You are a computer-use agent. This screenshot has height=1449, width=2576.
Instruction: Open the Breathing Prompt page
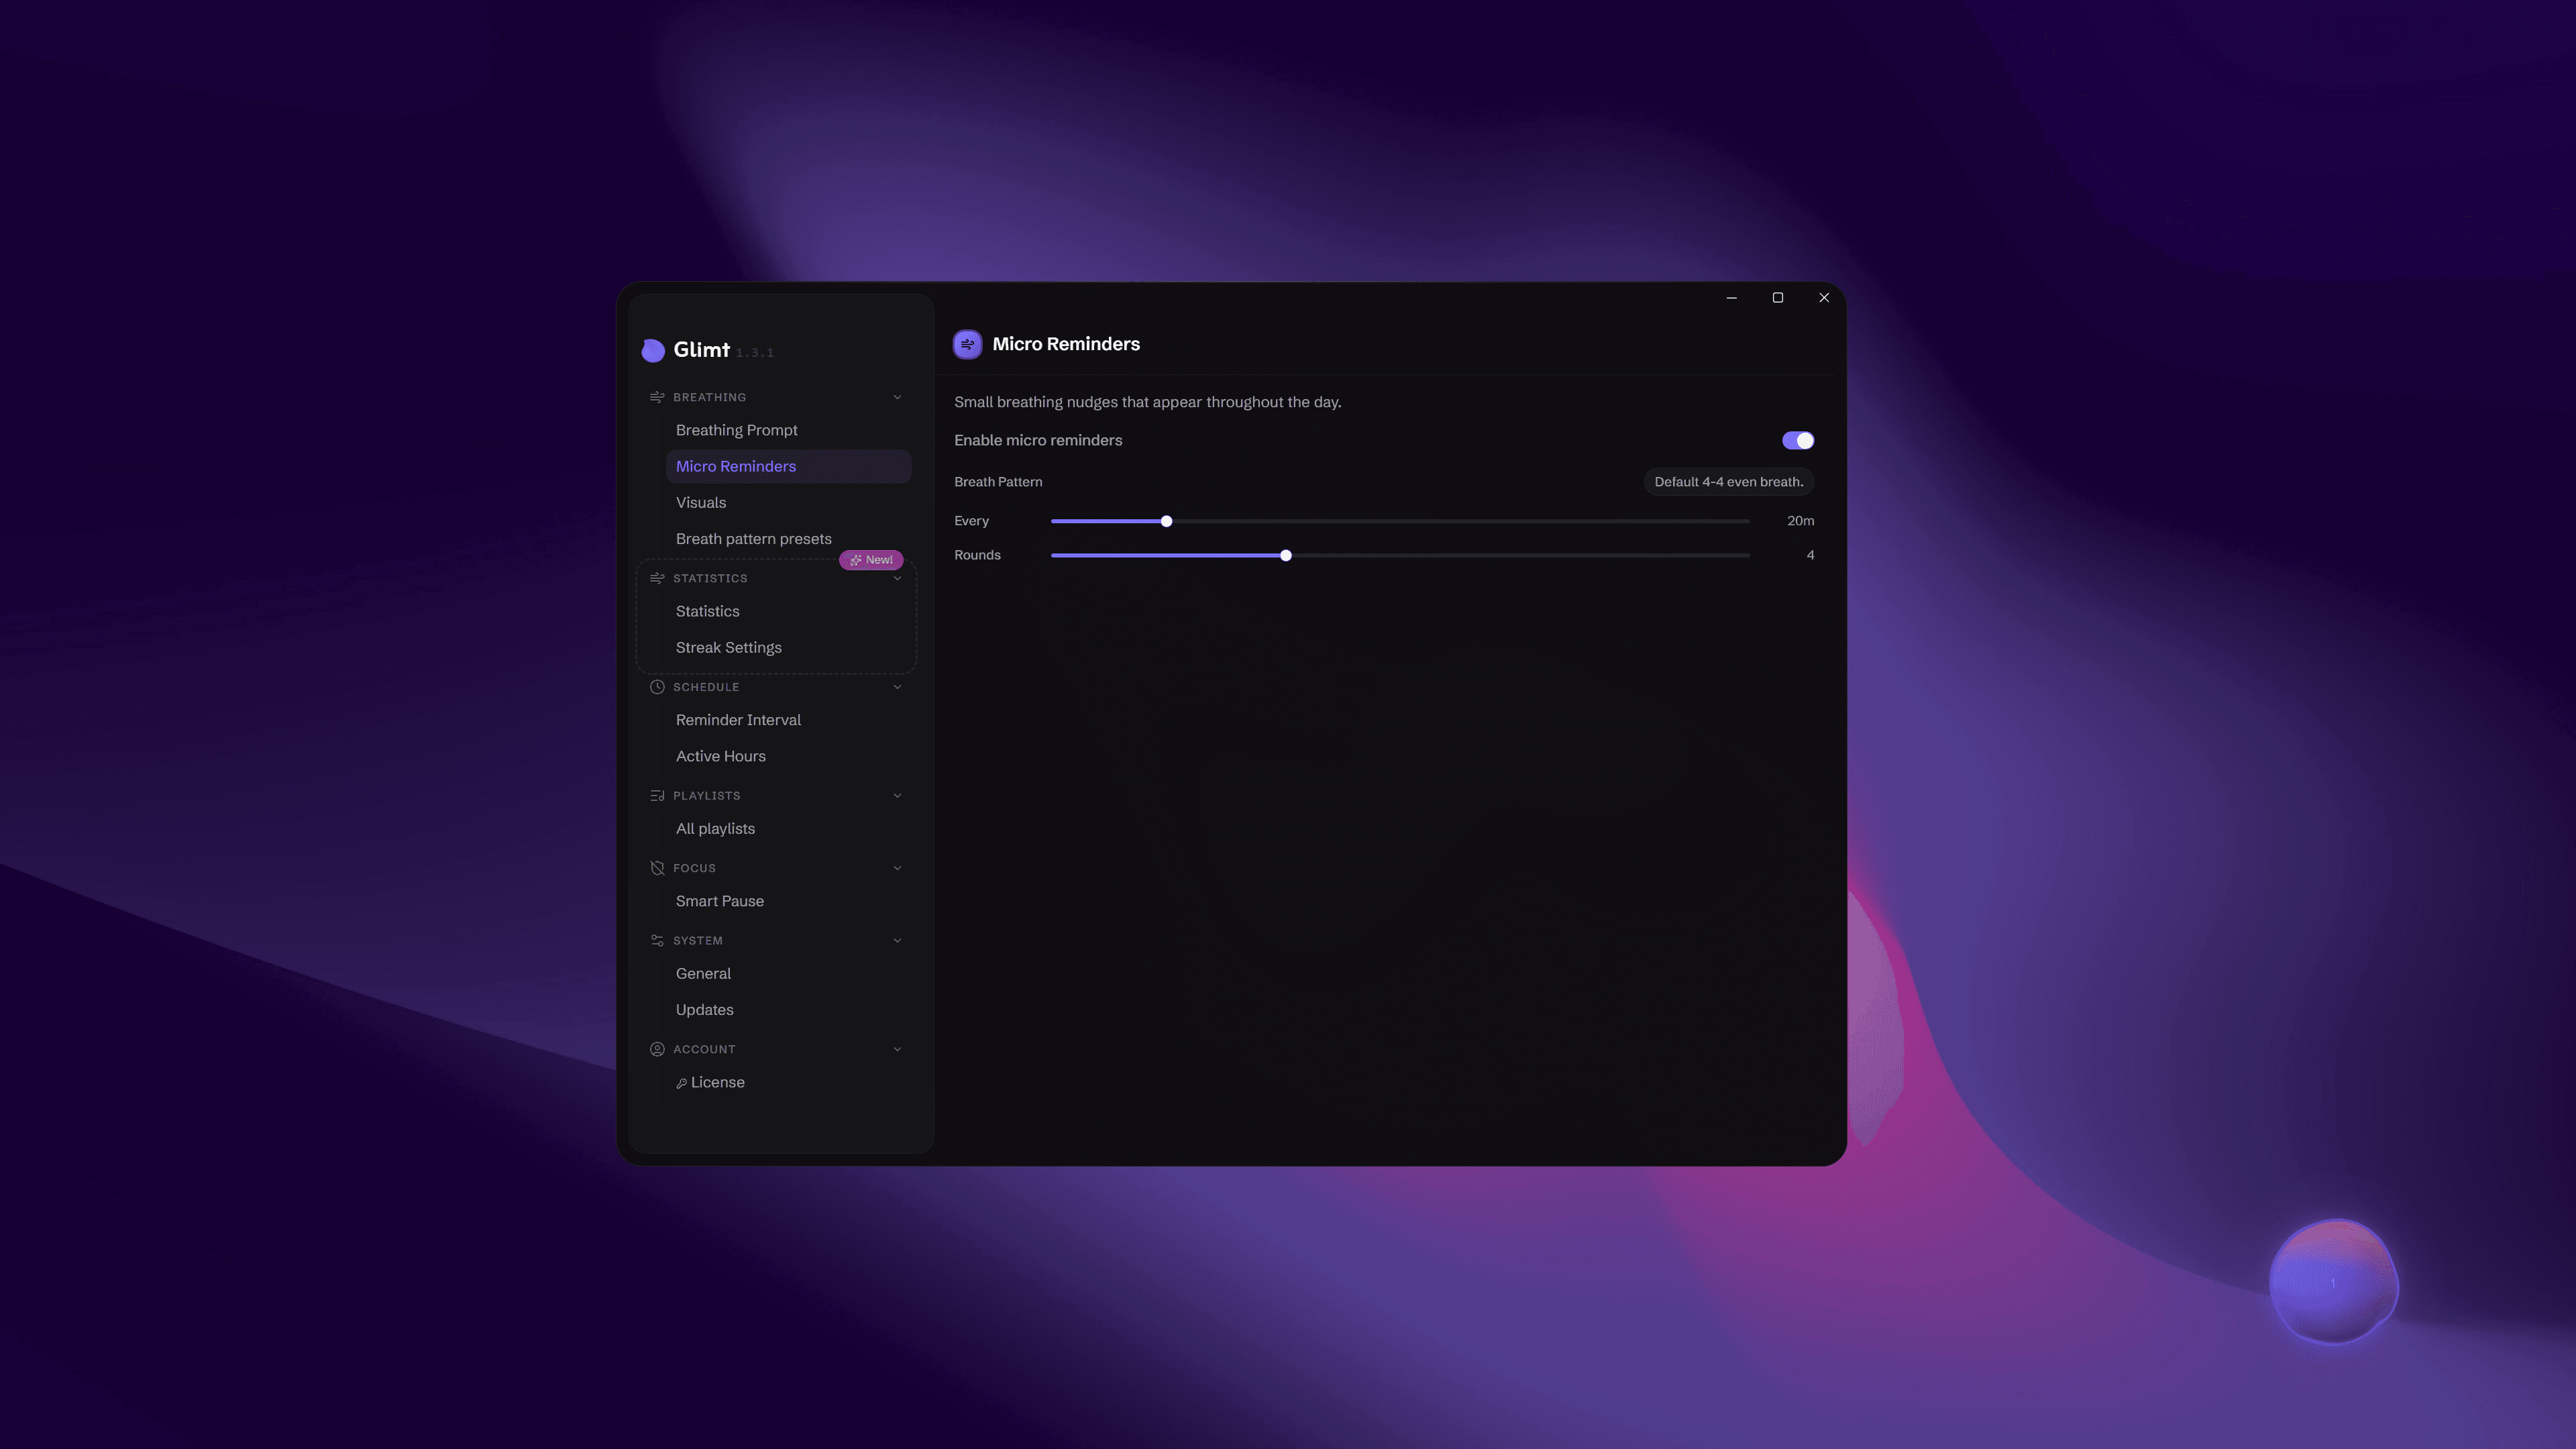pos(788,430)
